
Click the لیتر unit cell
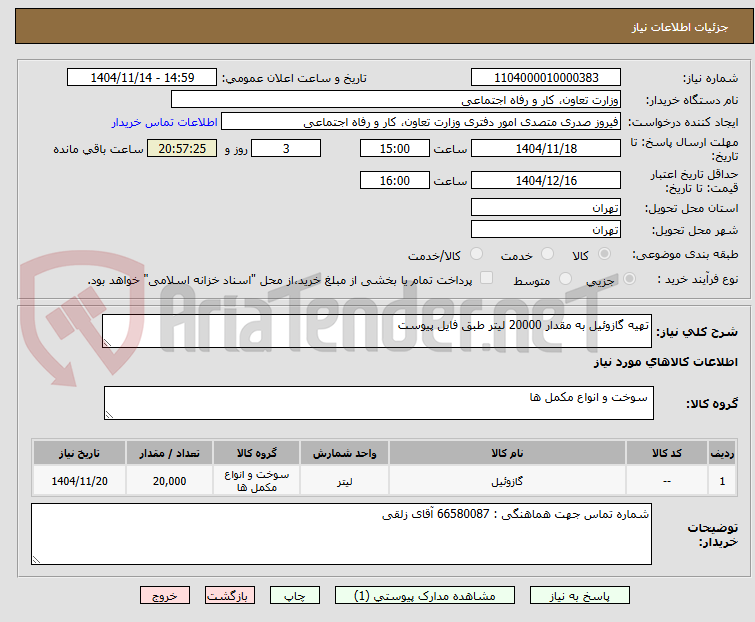pos(344,480)
